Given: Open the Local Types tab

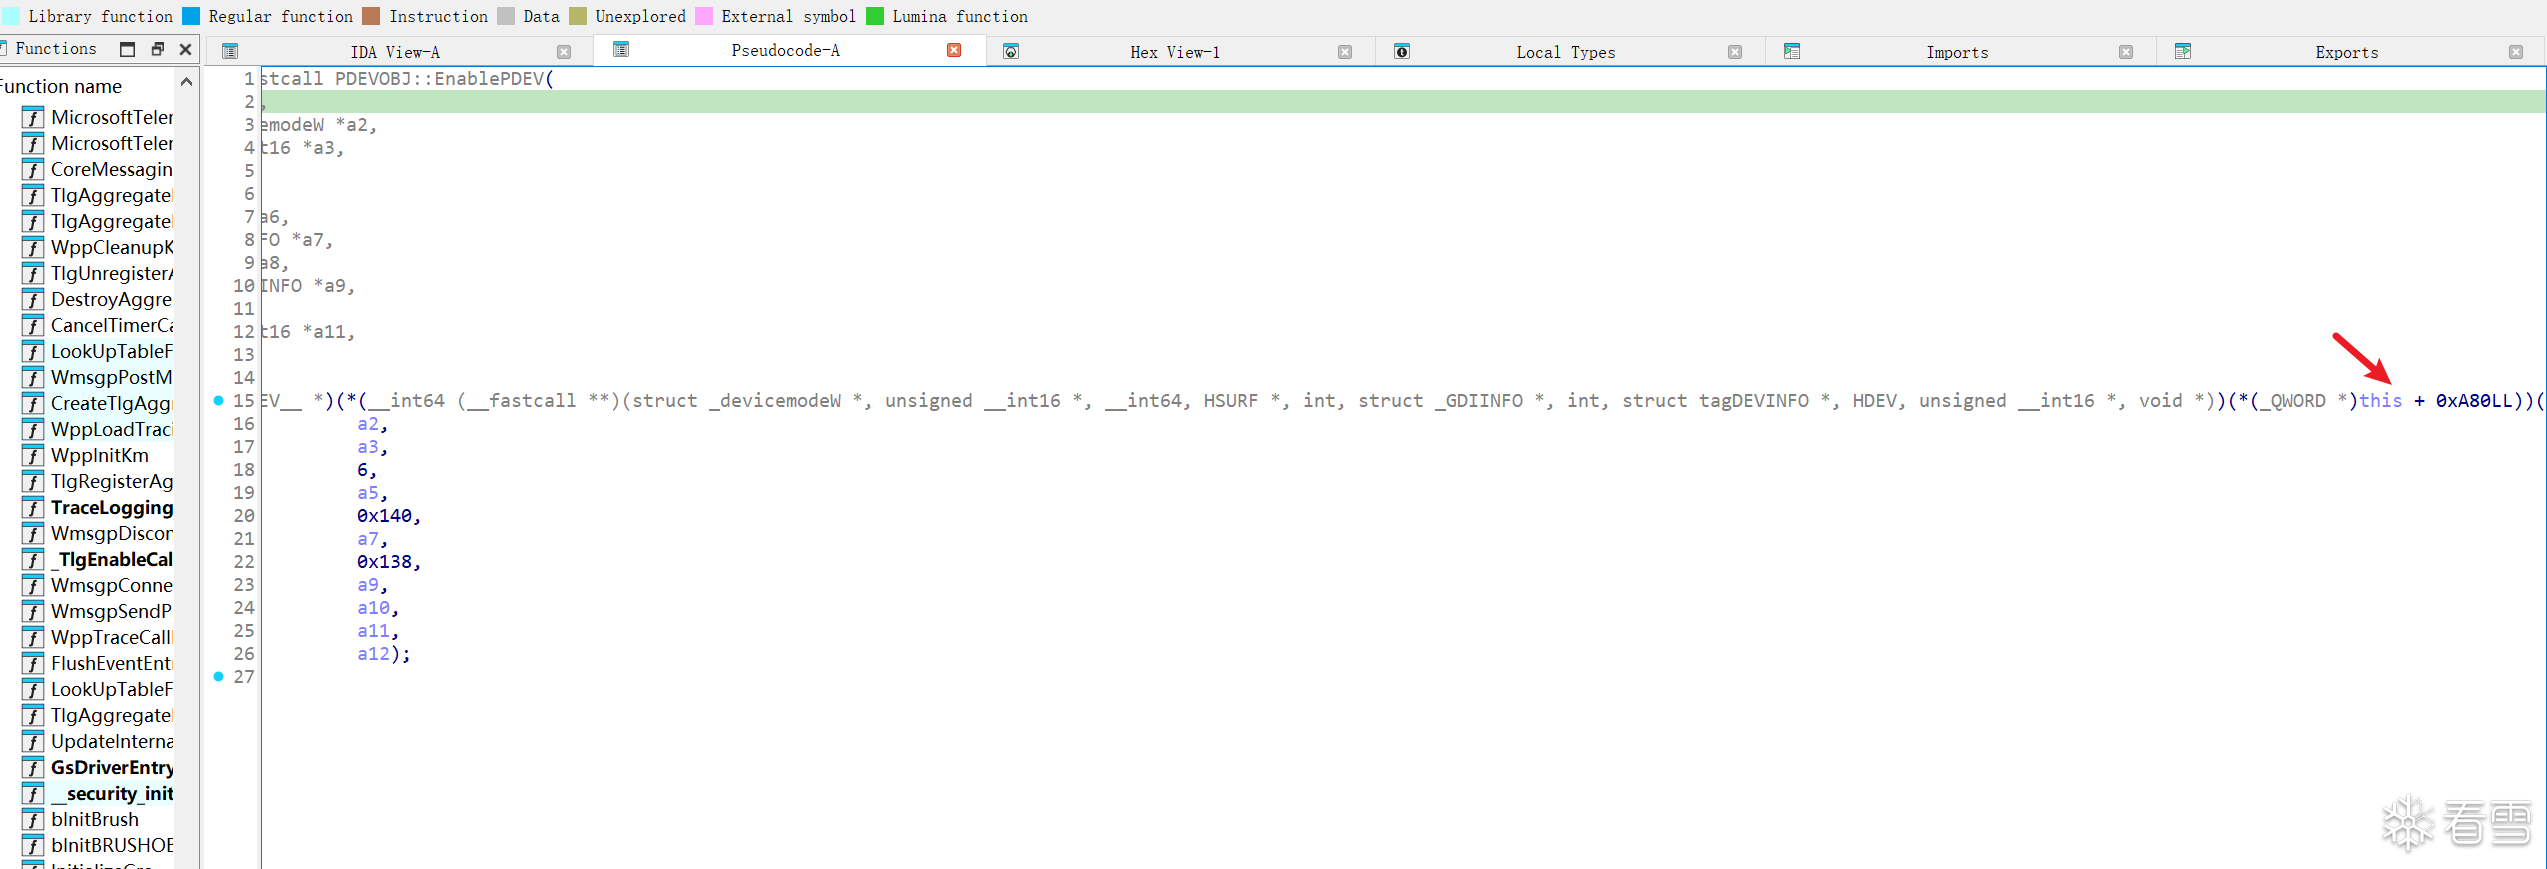Looking at the screenshot, I should [x=1565, y=52].
